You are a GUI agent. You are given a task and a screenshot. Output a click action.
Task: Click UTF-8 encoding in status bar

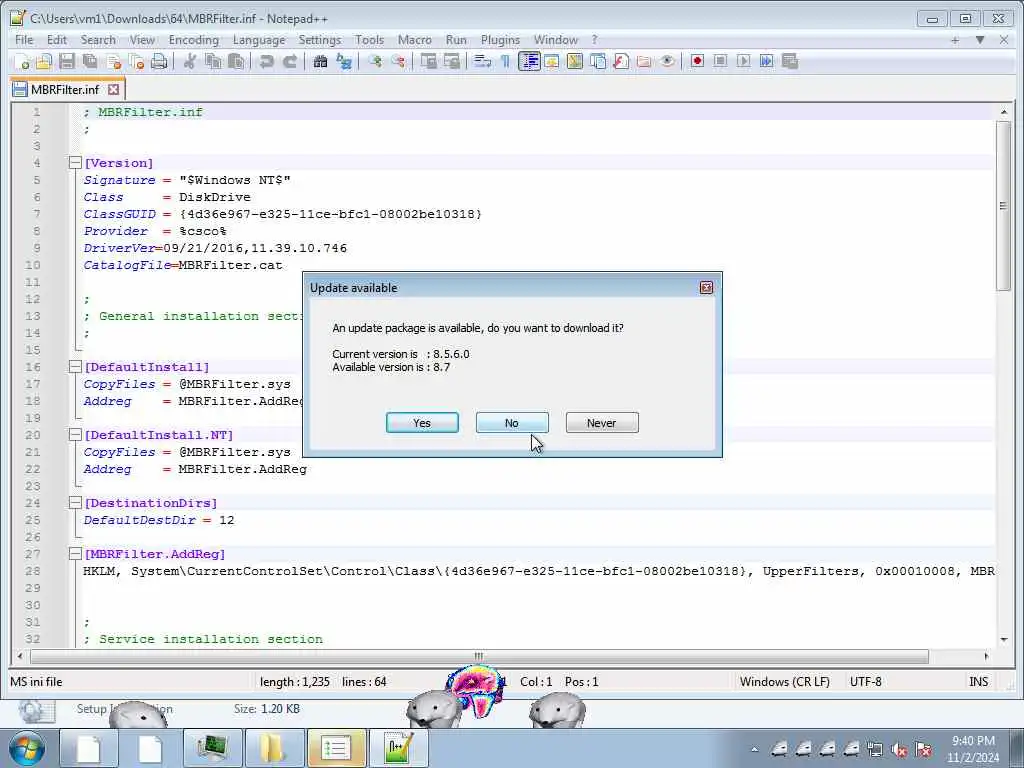865,682
